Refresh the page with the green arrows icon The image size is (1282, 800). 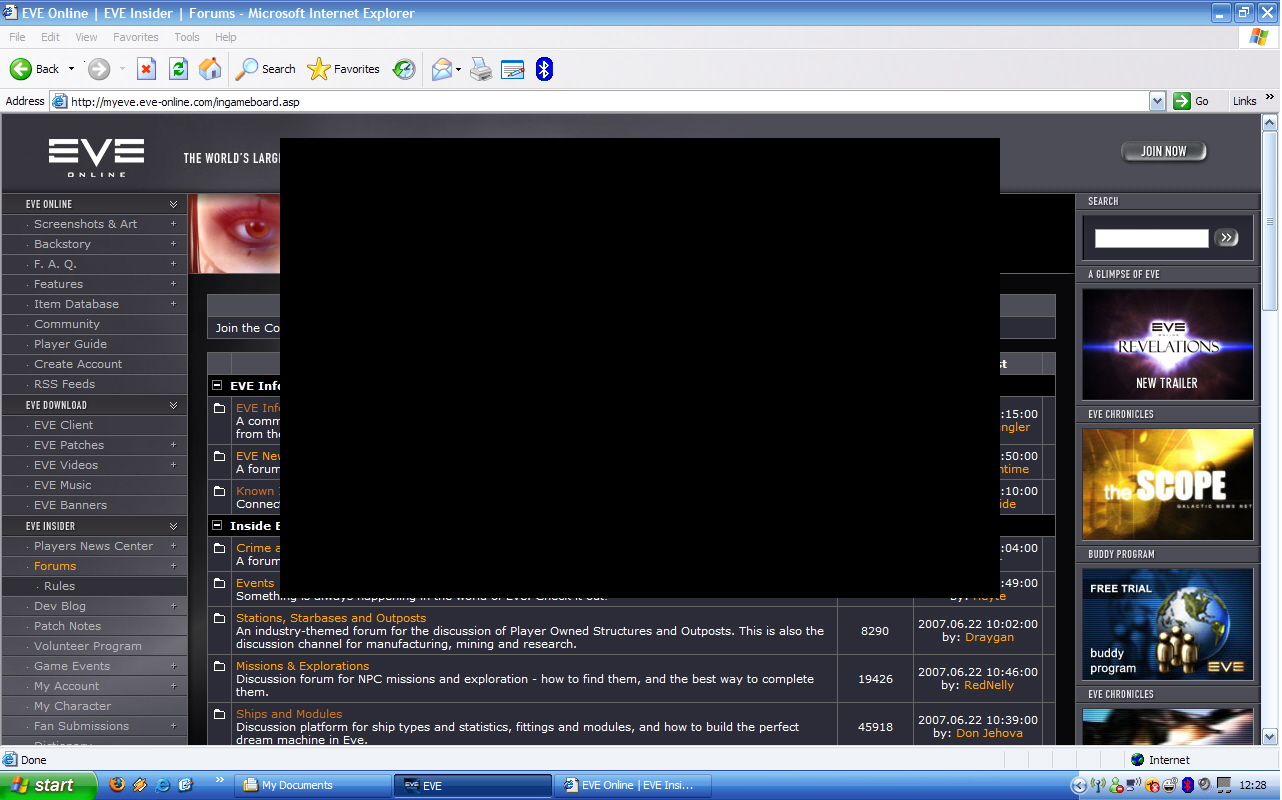click(178, 69)
